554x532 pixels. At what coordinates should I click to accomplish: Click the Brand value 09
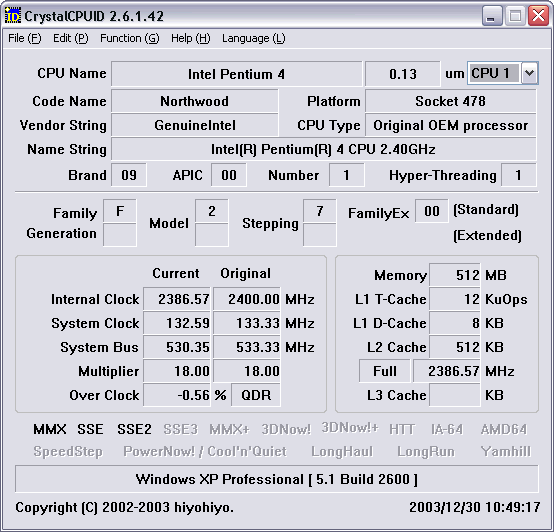click(129, 175)
